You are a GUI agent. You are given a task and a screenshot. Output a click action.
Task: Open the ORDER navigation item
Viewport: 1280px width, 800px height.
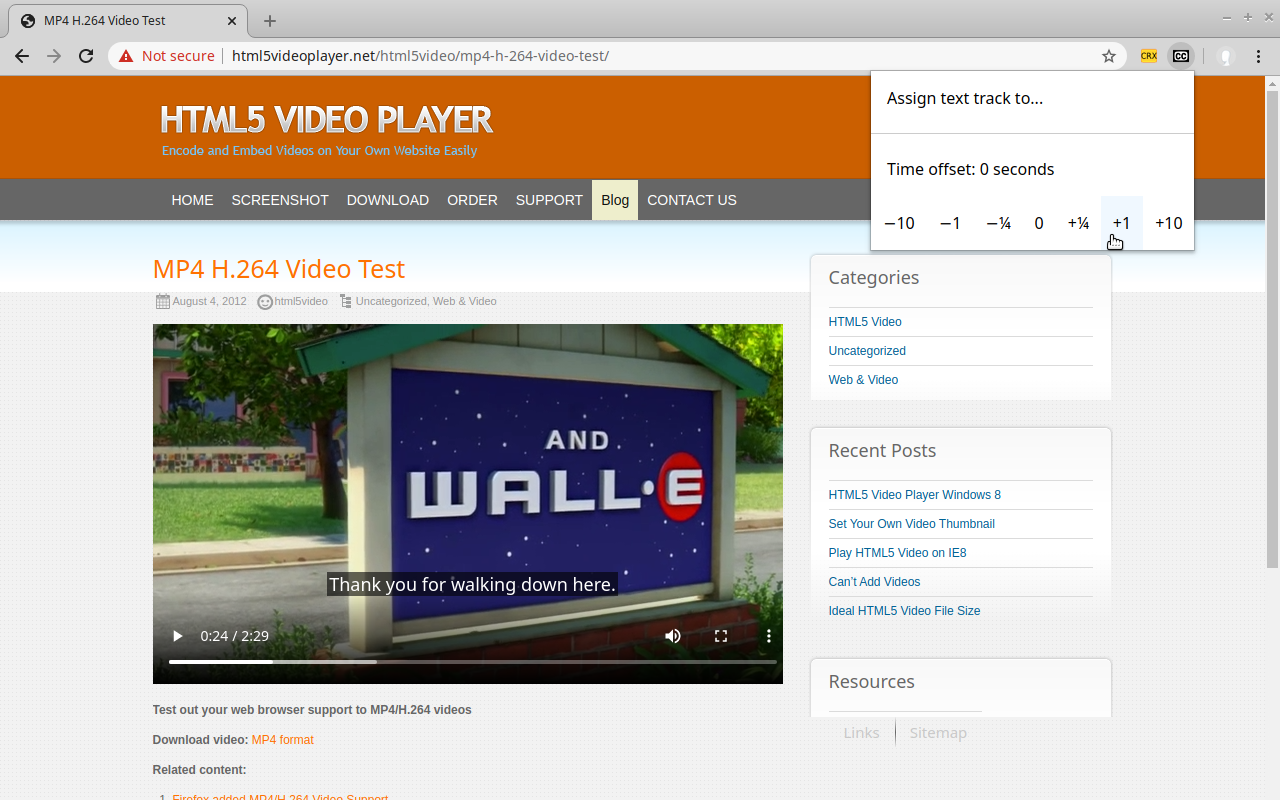click(x=472, y=200)
